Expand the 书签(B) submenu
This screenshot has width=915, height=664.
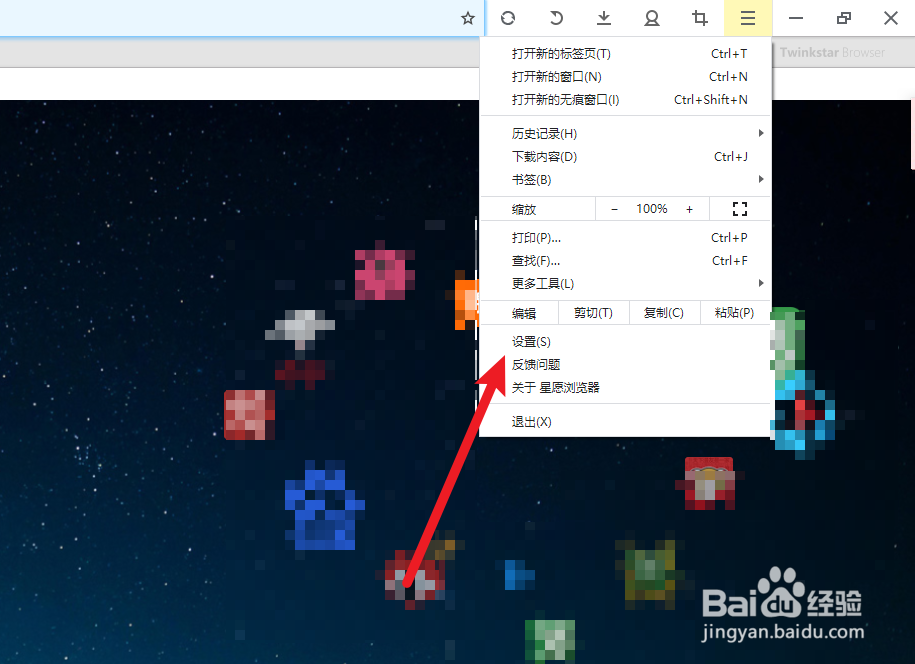click(761, 179)
